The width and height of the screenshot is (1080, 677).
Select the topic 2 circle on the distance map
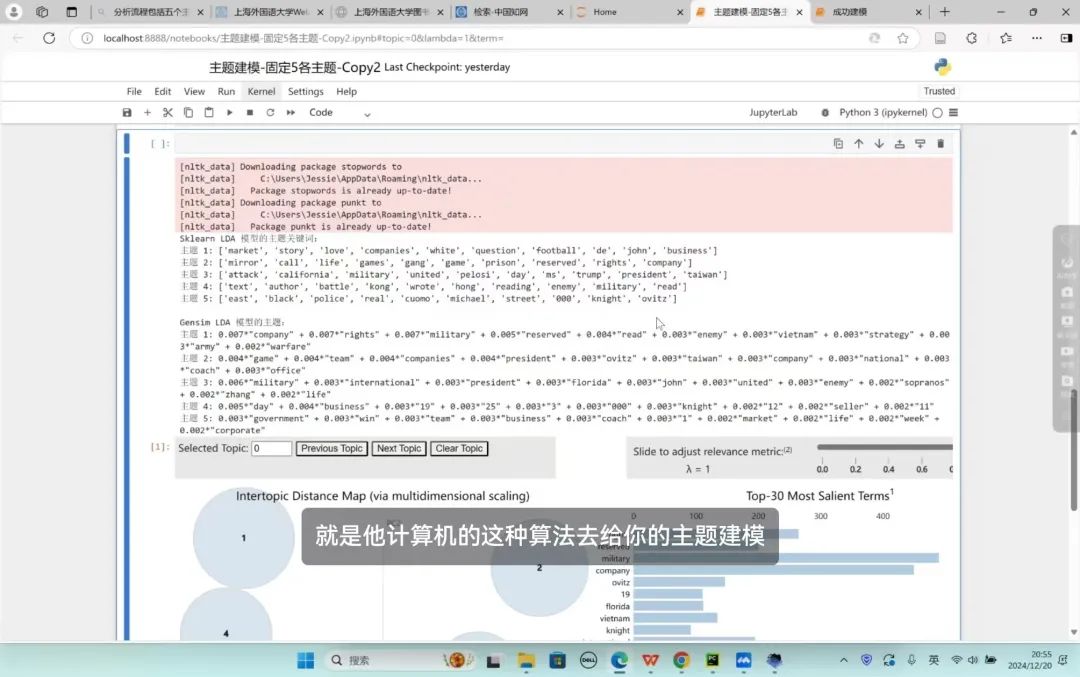click(x=539, y=568)
